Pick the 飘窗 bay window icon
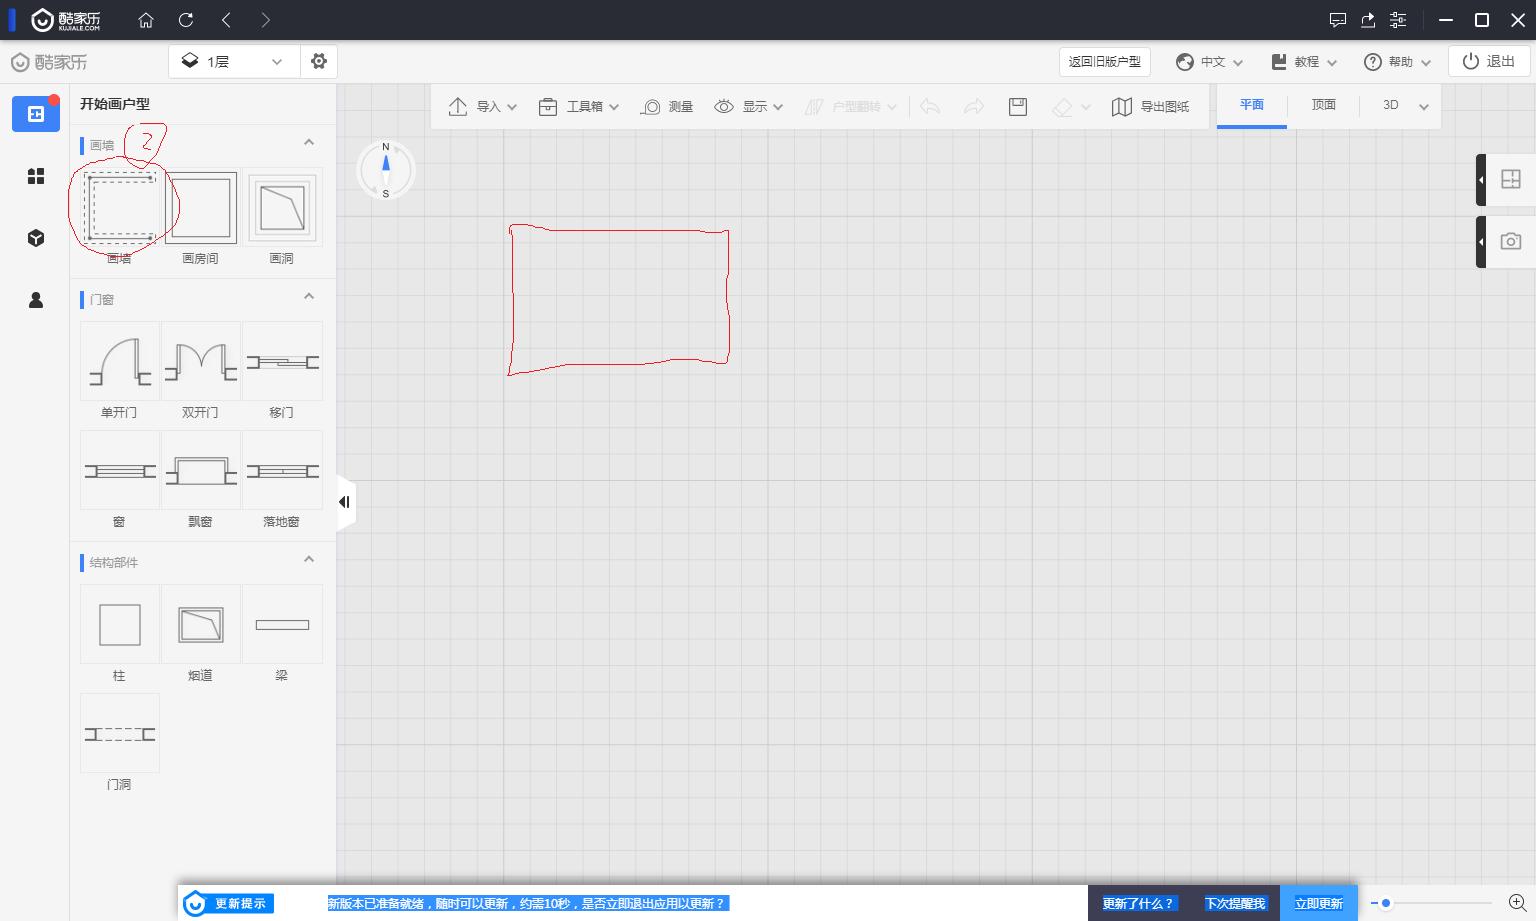The height and width of the screenshot is (921, 1536). point(201,471)
